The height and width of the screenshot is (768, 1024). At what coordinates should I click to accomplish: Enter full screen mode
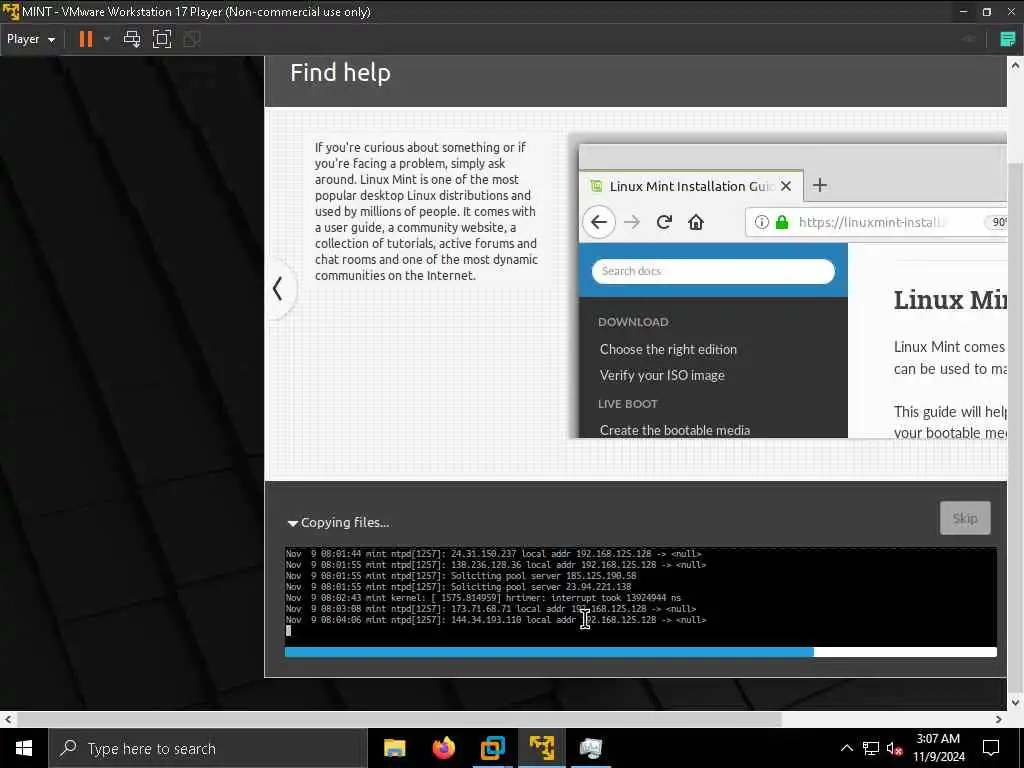[162, 39]
